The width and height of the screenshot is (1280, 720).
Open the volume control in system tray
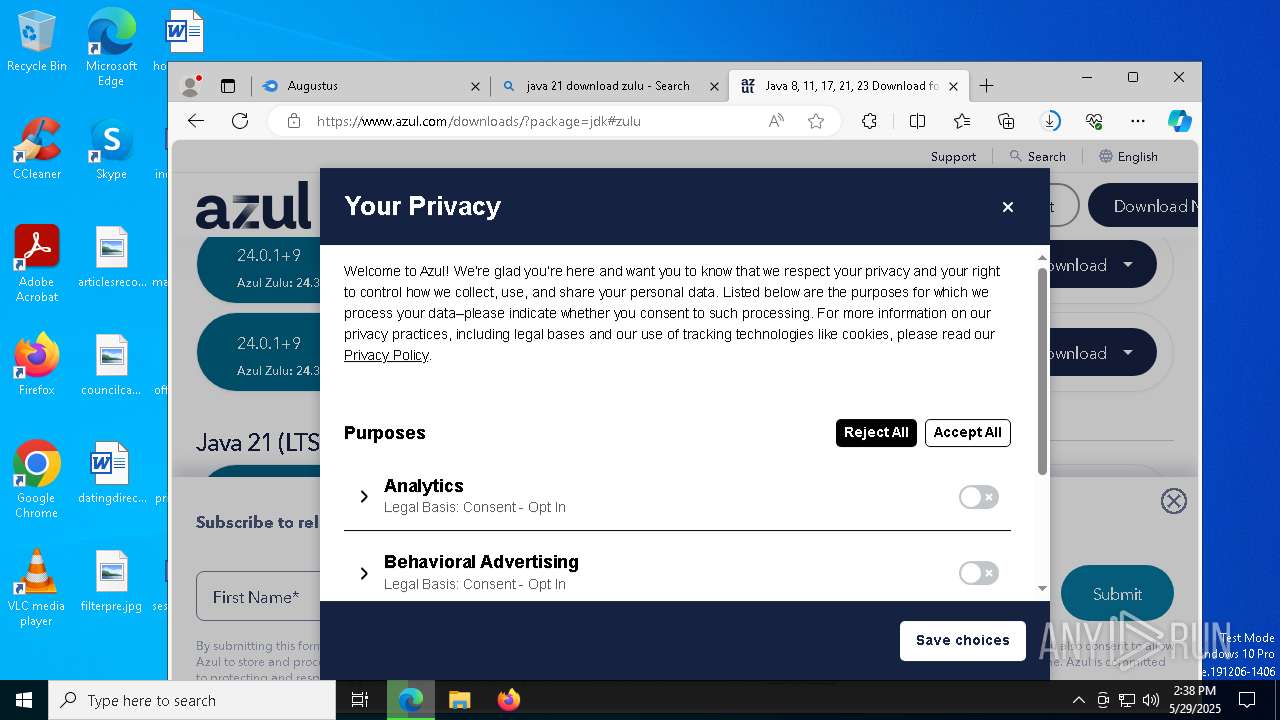tap(1151, 700)
